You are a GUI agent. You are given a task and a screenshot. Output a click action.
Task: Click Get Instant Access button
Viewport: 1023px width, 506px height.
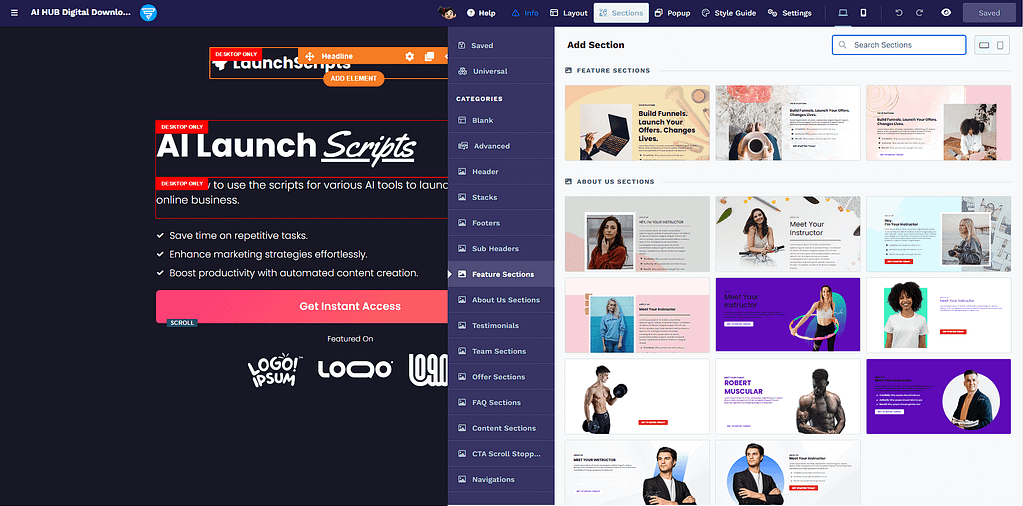click(x=301, y=306)
